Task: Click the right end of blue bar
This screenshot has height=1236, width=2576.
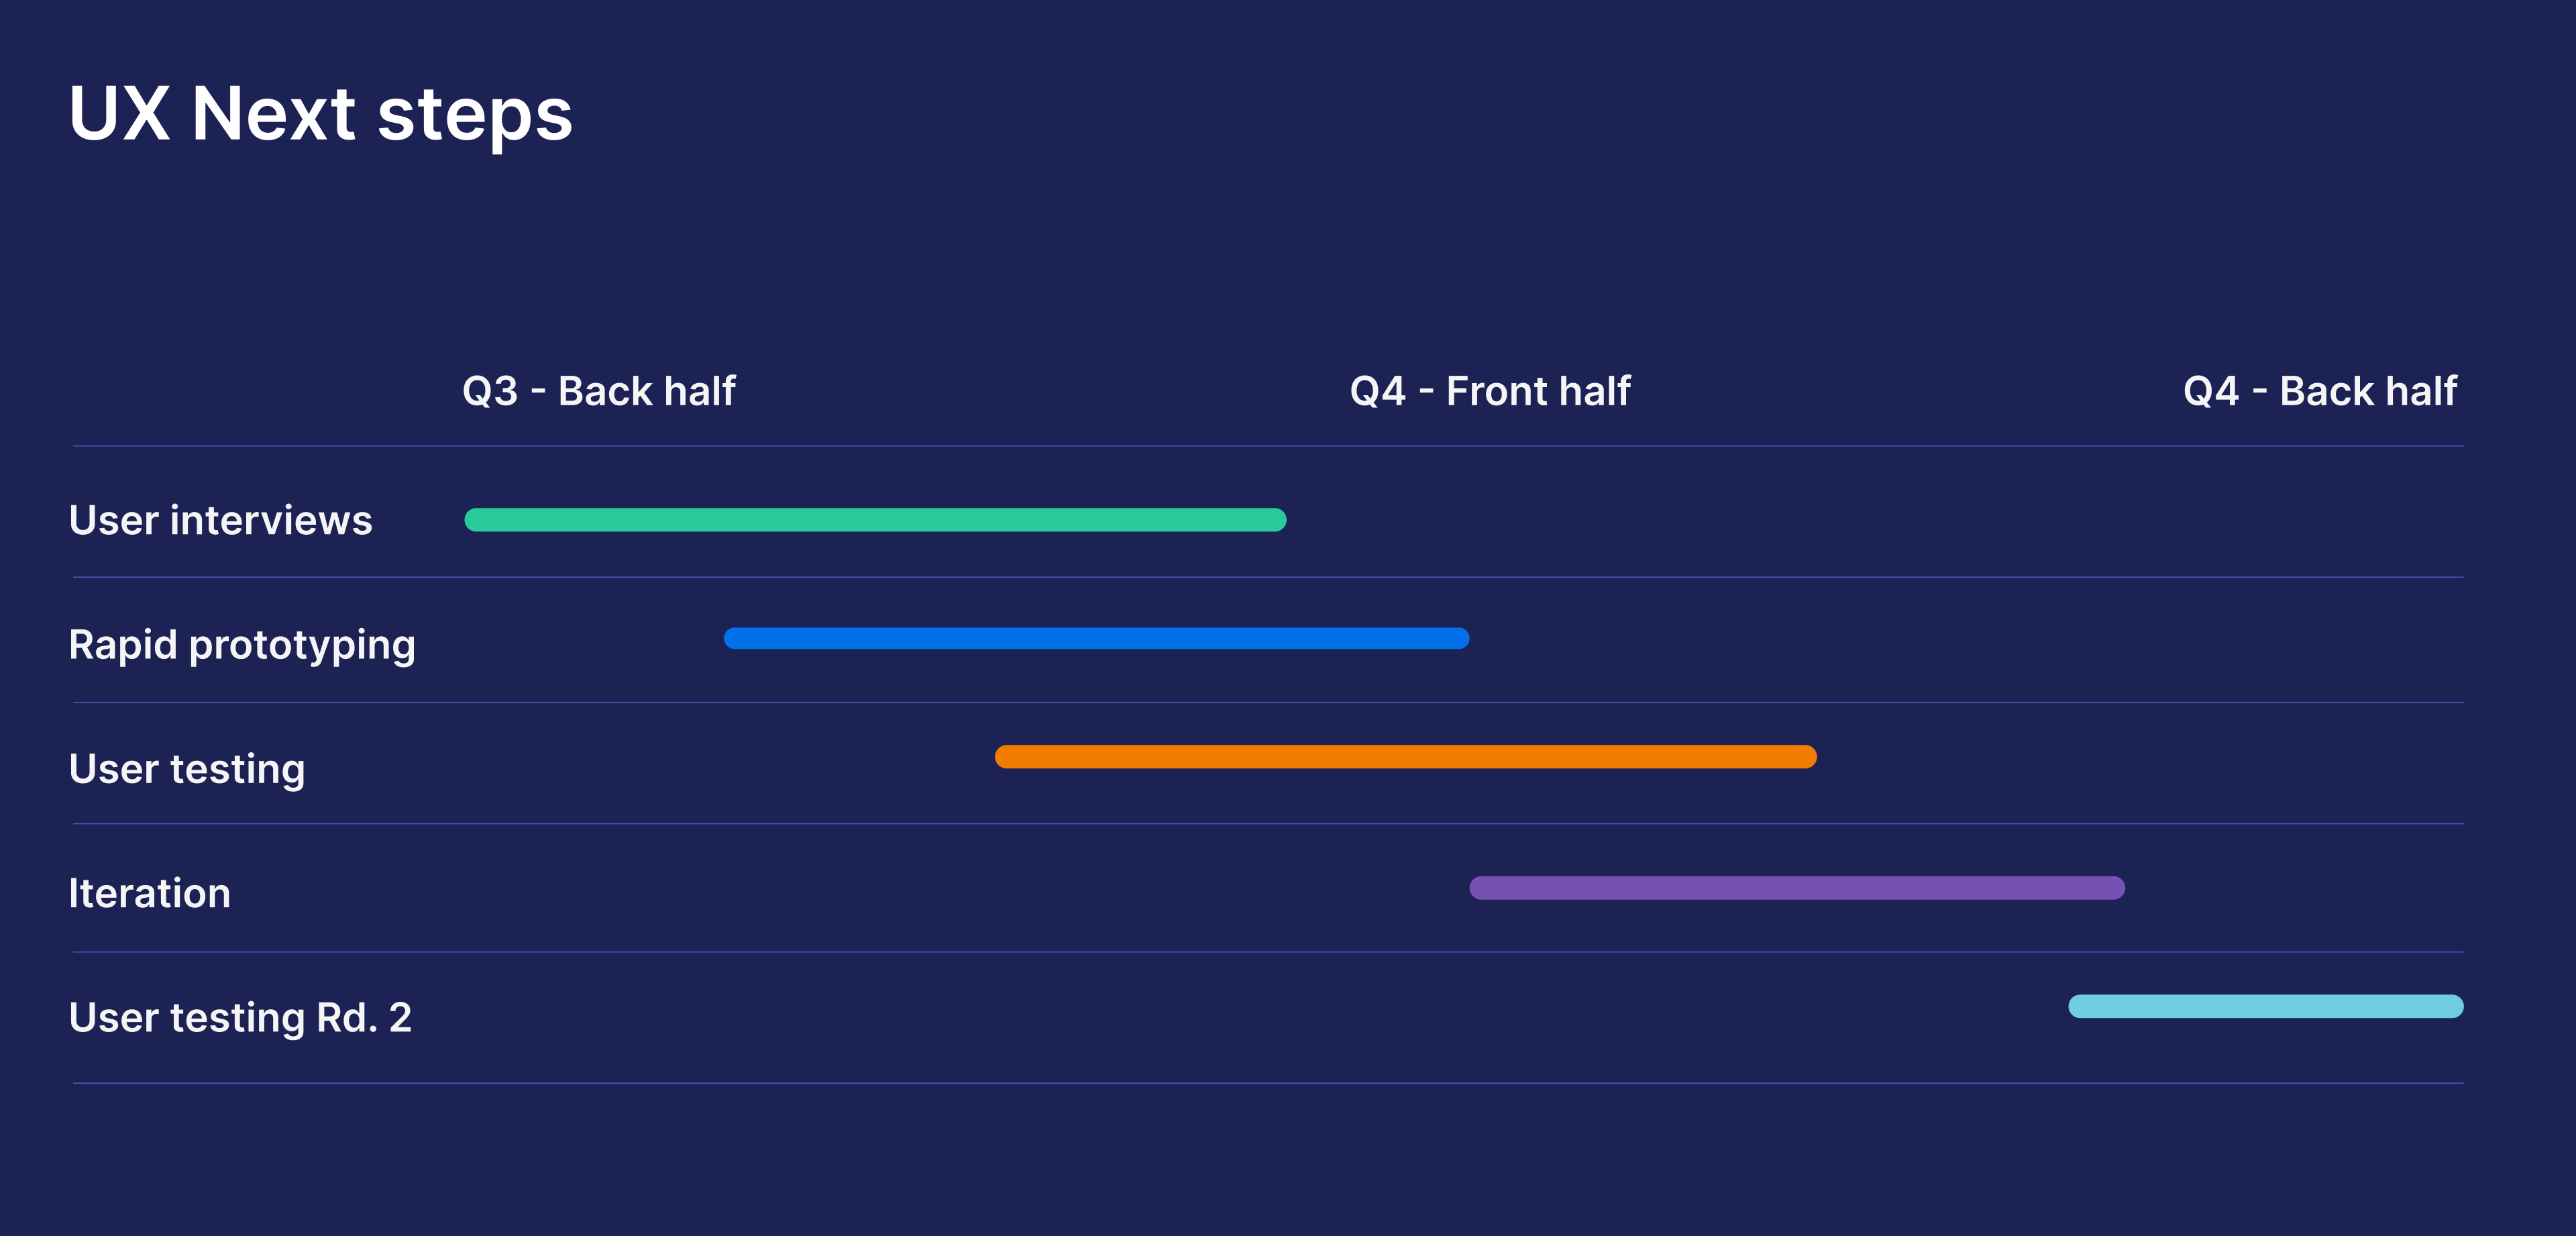Action: tap(1458, 638)
